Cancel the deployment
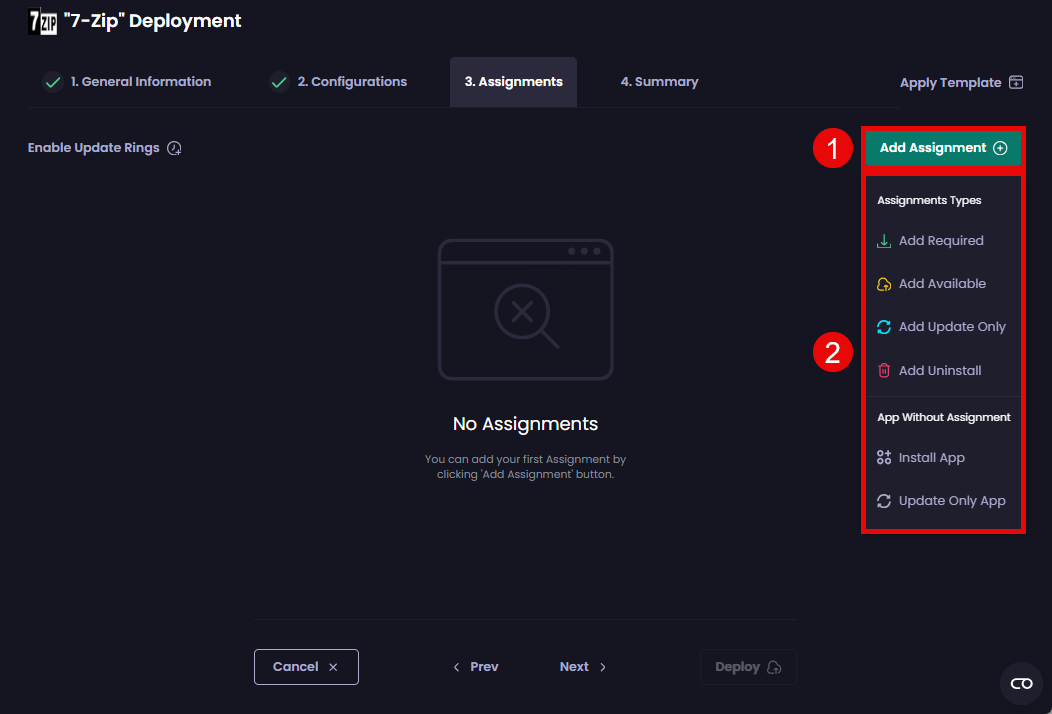The width and height of the screenshot is (1052, 714). 306,667
